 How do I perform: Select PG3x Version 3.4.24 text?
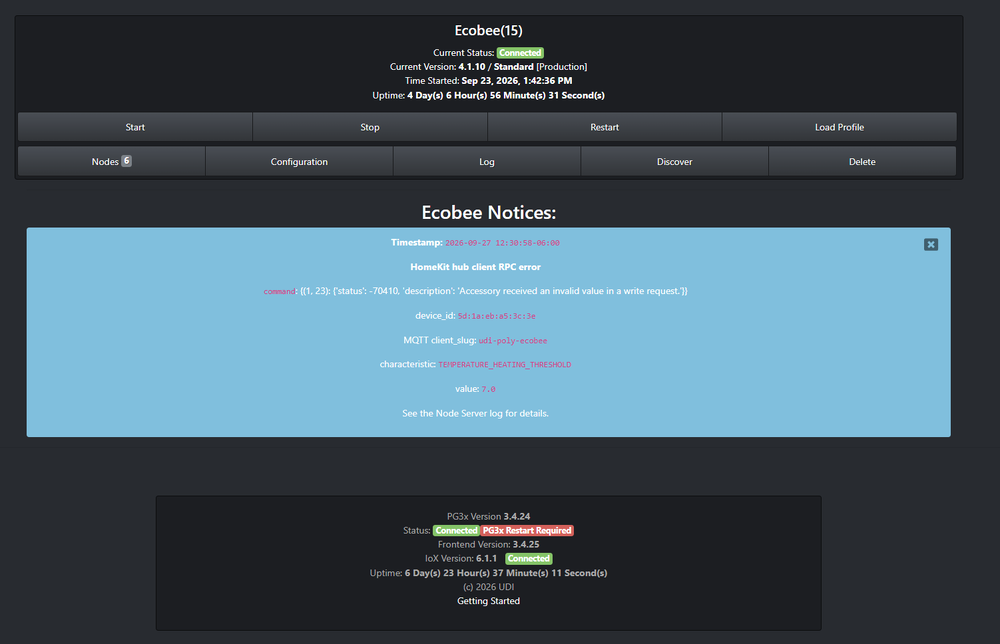pyautogui.click(x=489, y=516)
